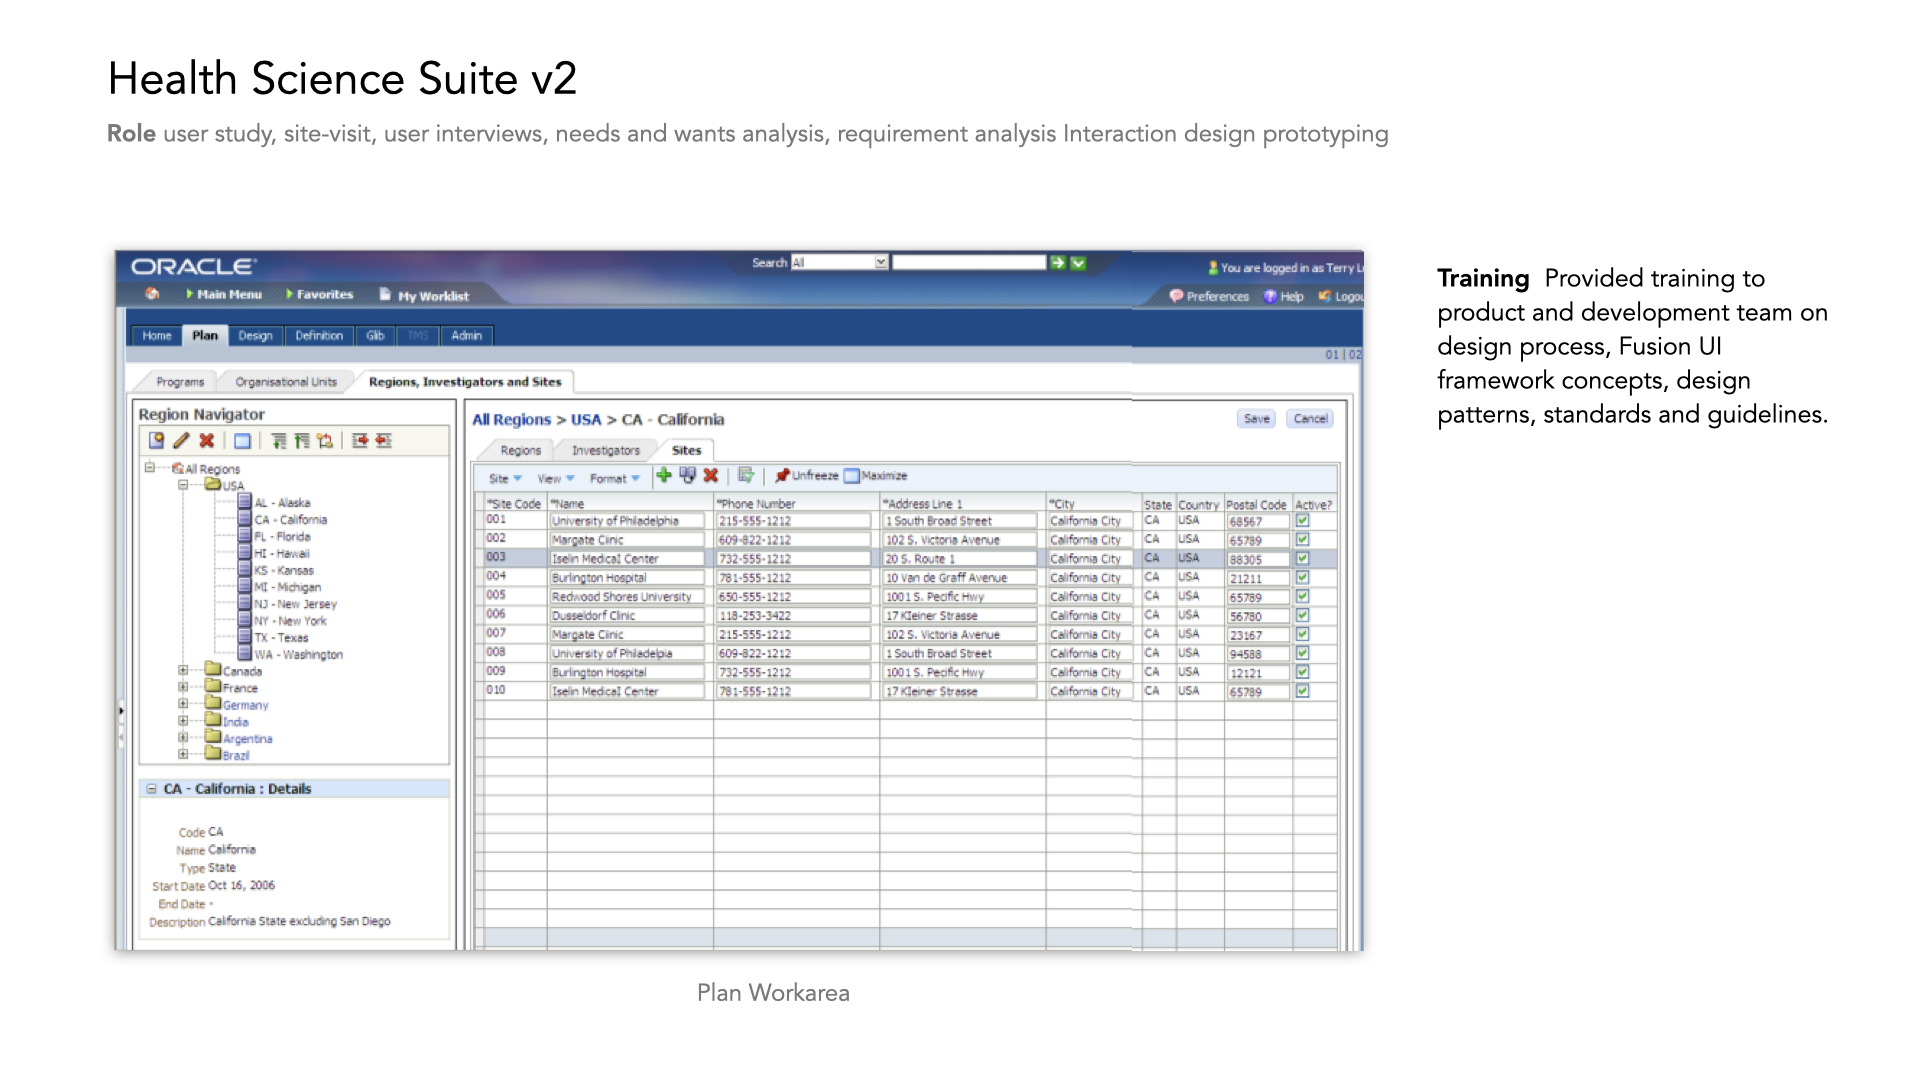Viewport: 1920px width, 1080px height.
Task: Click the red X delete icon in Sites toolbar
Action: [x=711, y=476]
